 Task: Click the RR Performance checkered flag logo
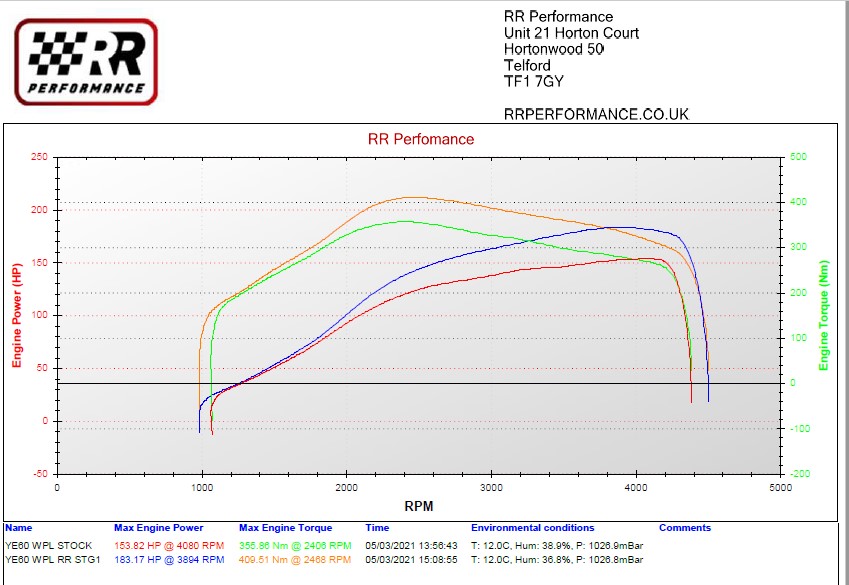pyautogui.click(x=86, y=61)
